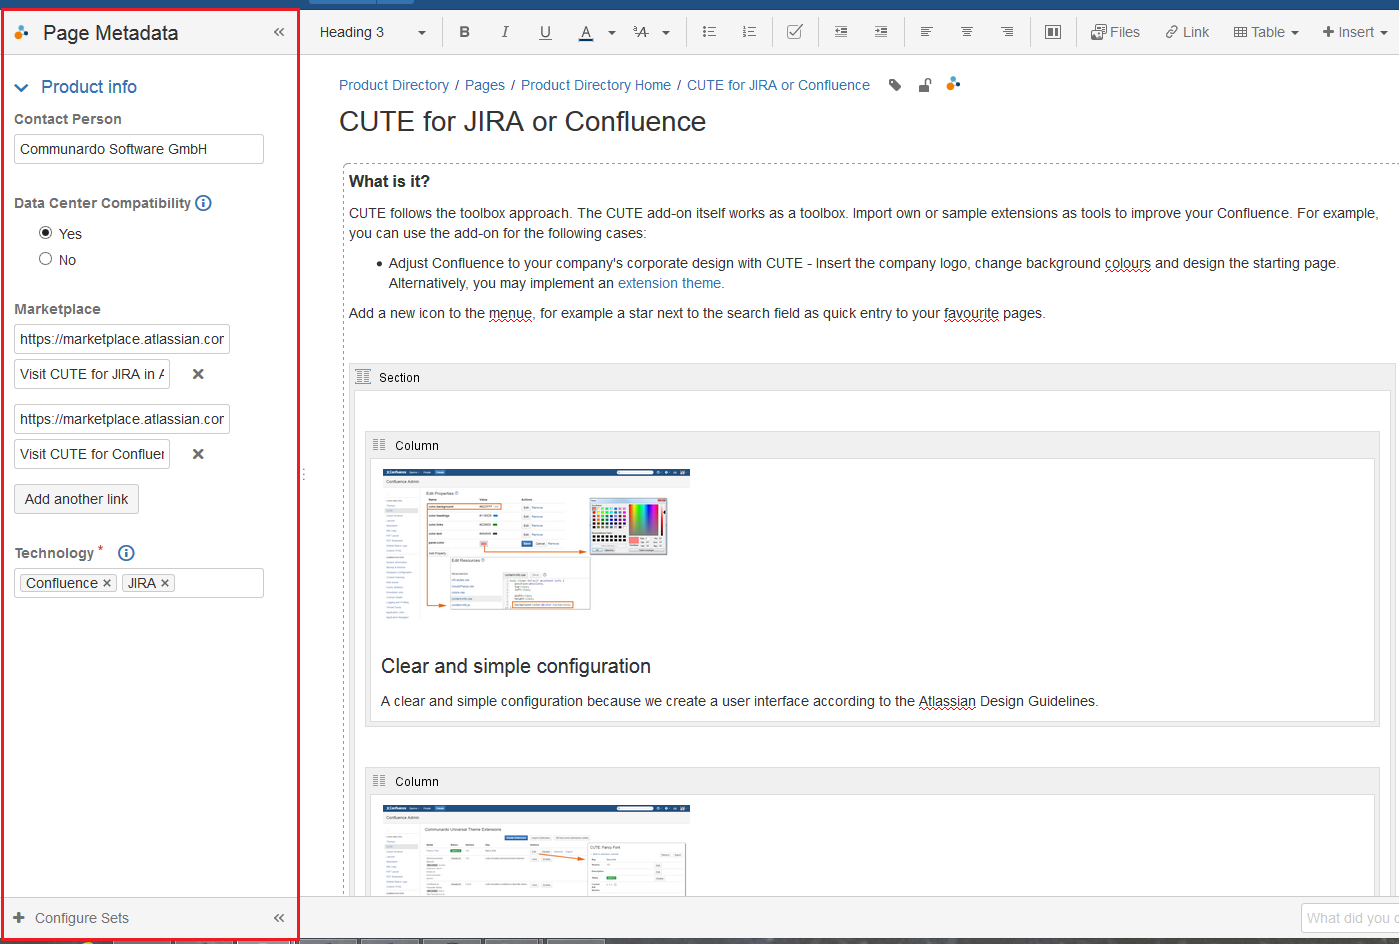Open the text color dropdown arrow
The width and height of the screenshot is (1399, 944).
click(x=612, y=33)
